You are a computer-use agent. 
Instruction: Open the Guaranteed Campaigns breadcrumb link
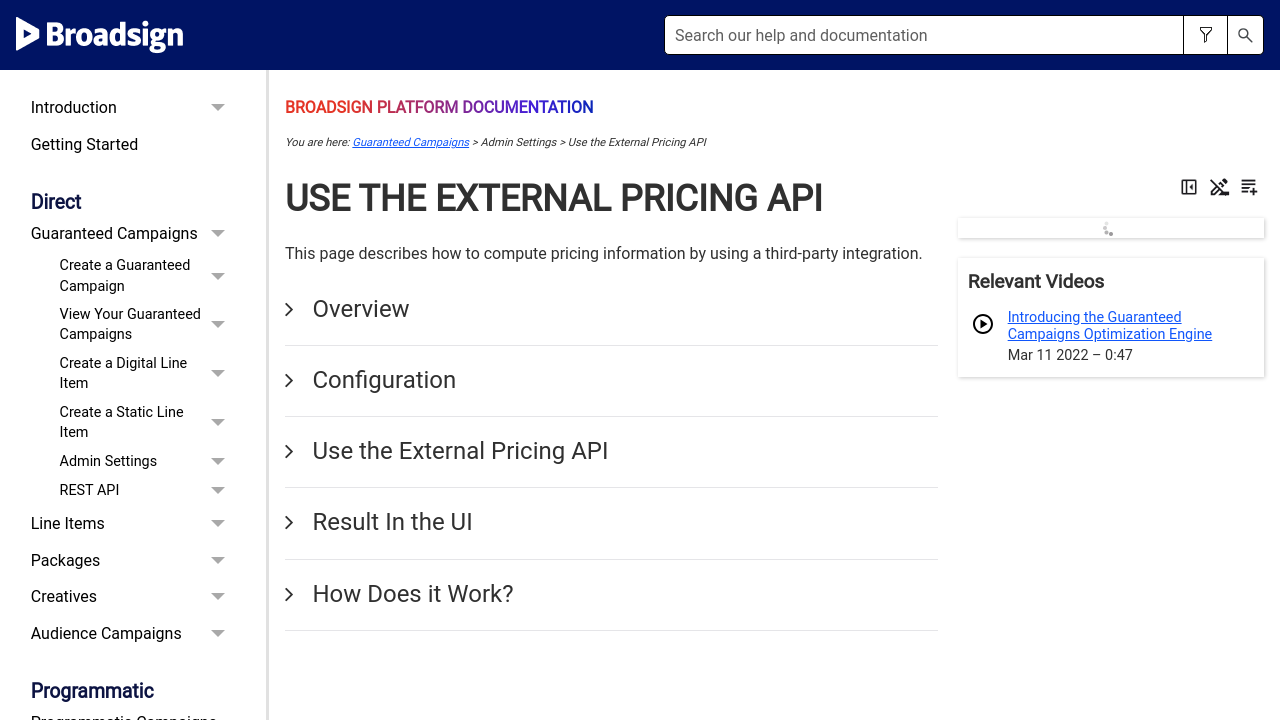point(411,143)
